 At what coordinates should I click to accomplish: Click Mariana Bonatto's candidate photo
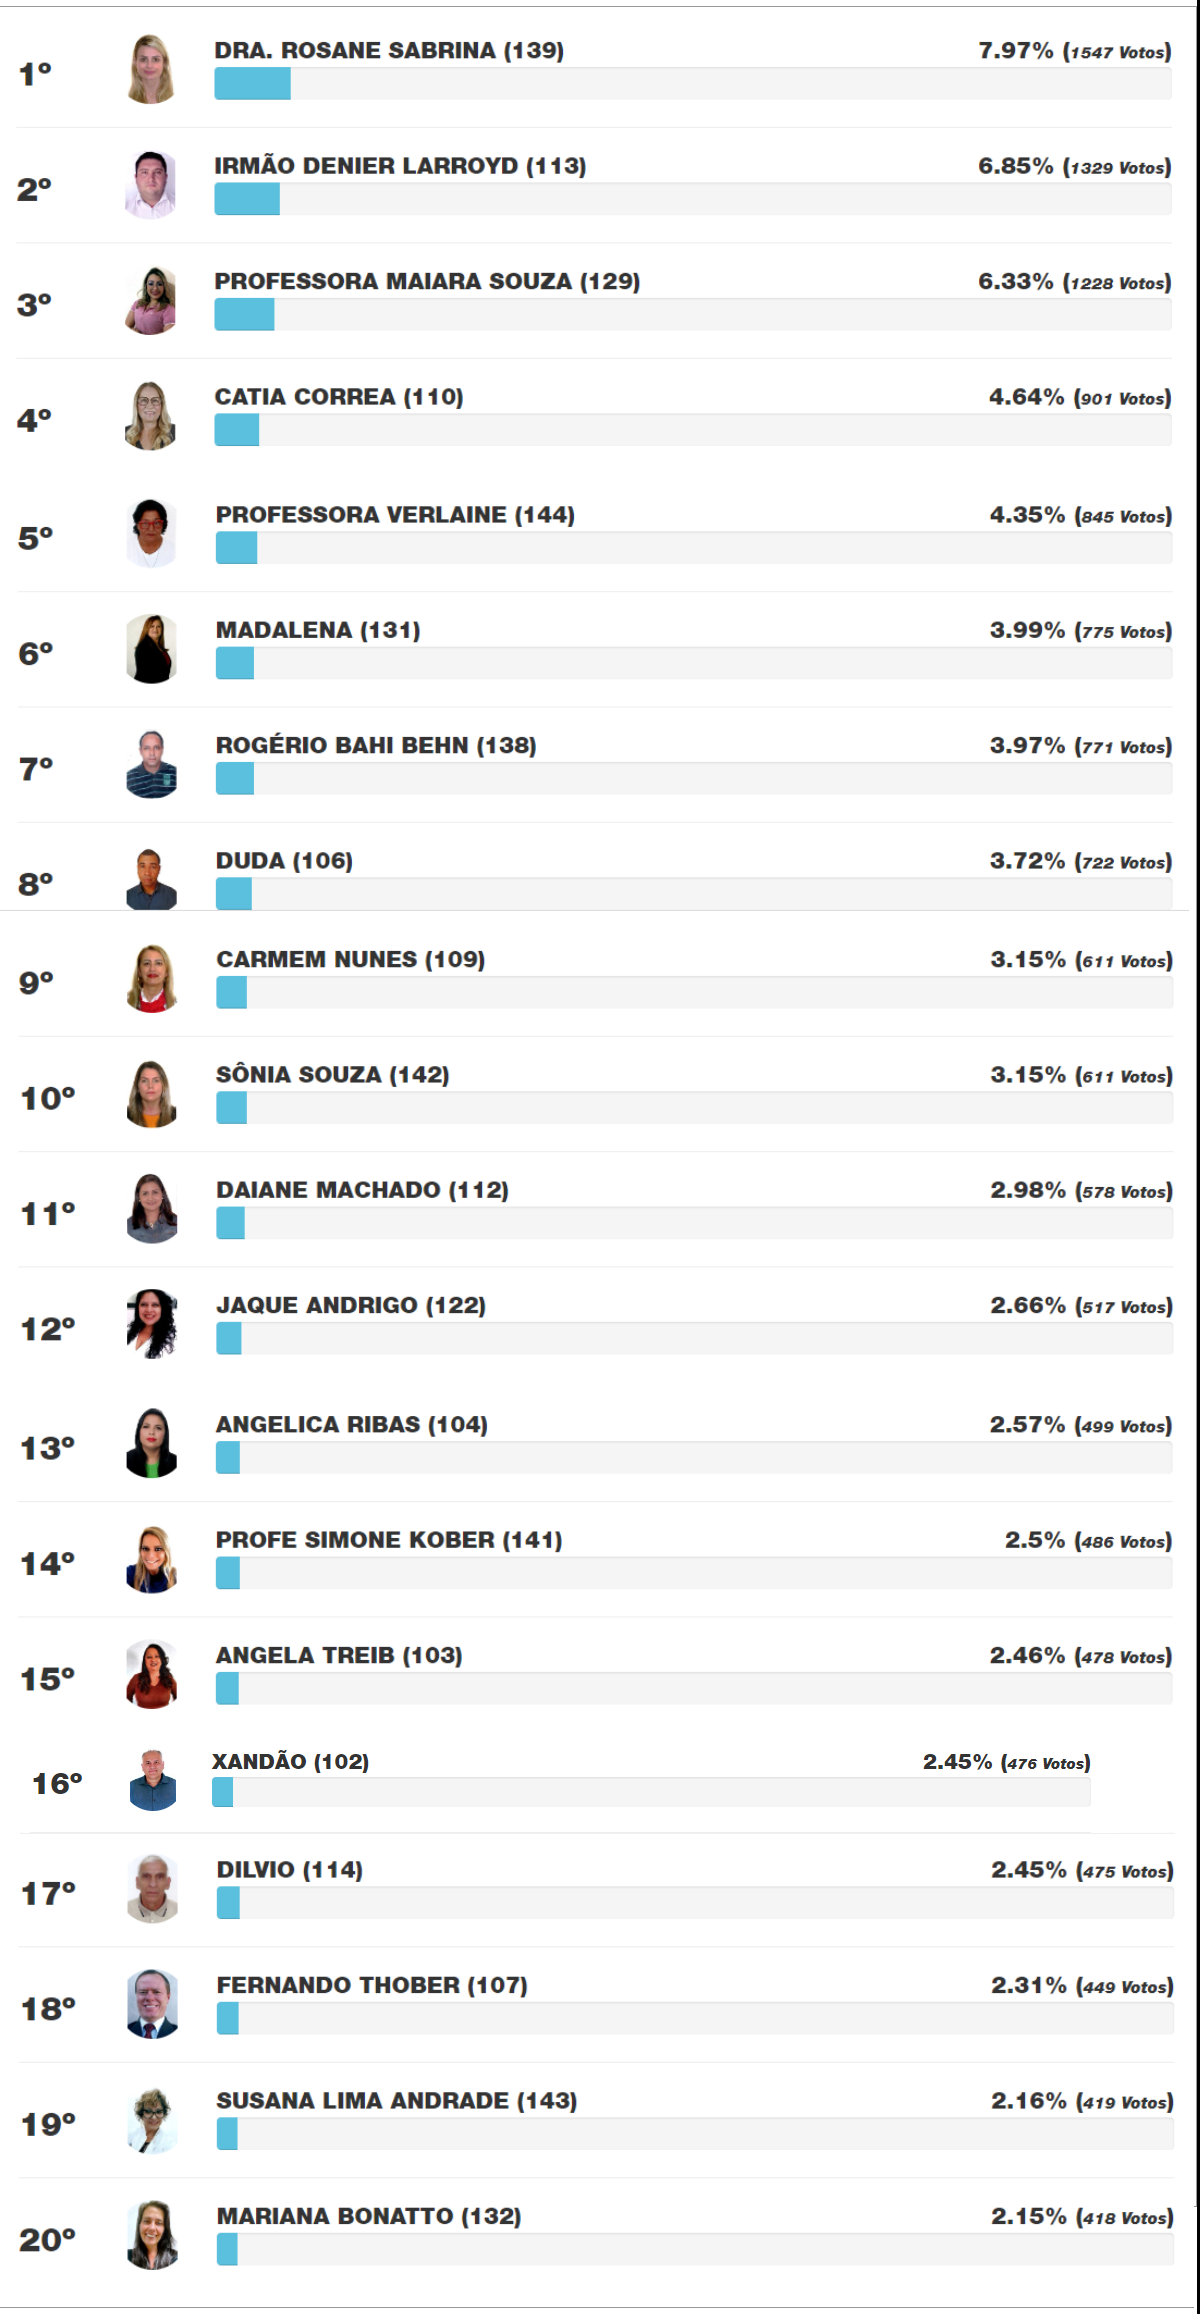(153, 2236)
